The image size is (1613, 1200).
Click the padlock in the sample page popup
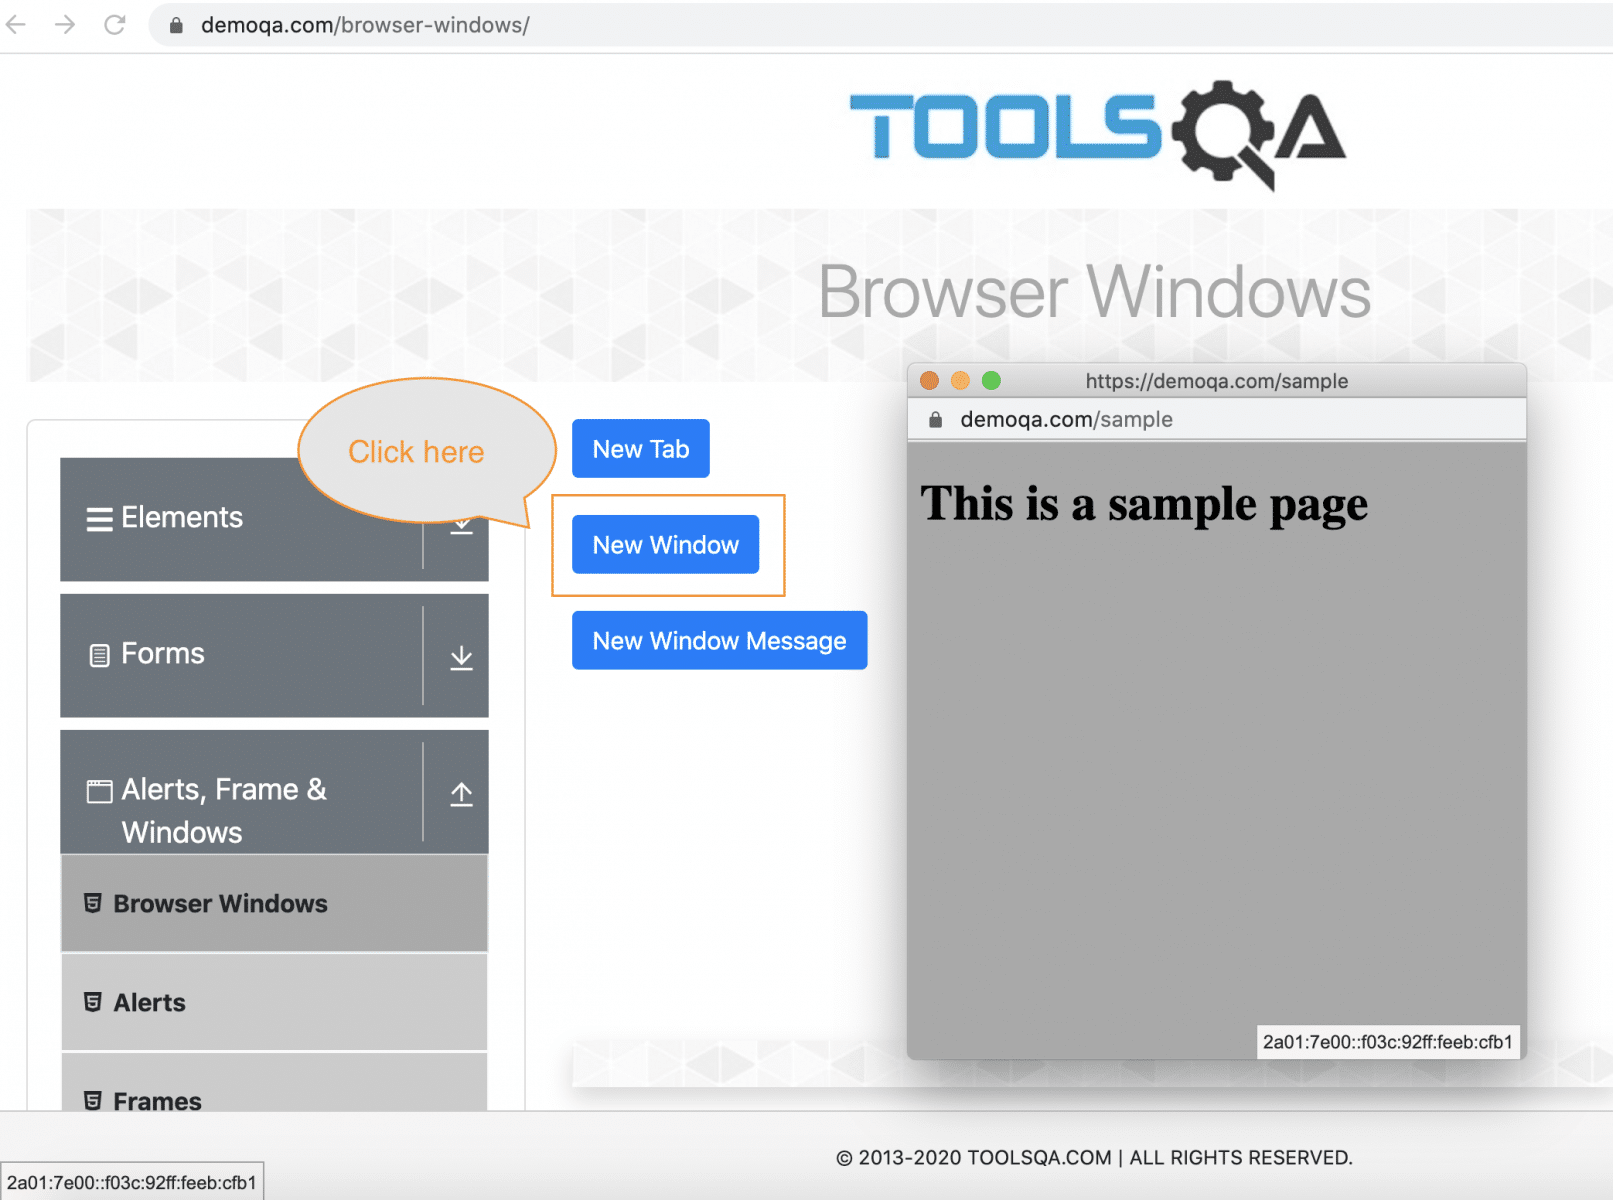tap(934, 419)
